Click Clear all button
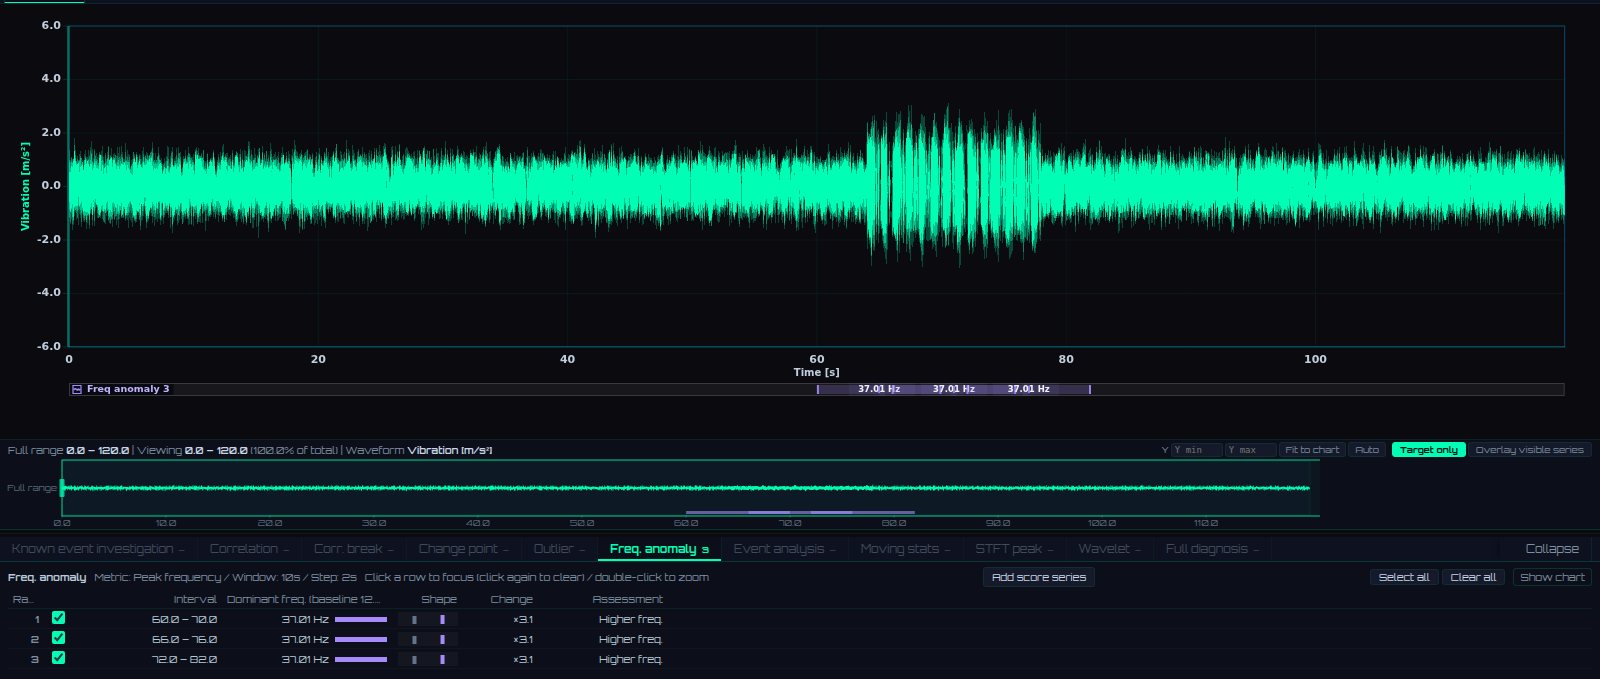1600x679 pixels. coord(1473,577)
